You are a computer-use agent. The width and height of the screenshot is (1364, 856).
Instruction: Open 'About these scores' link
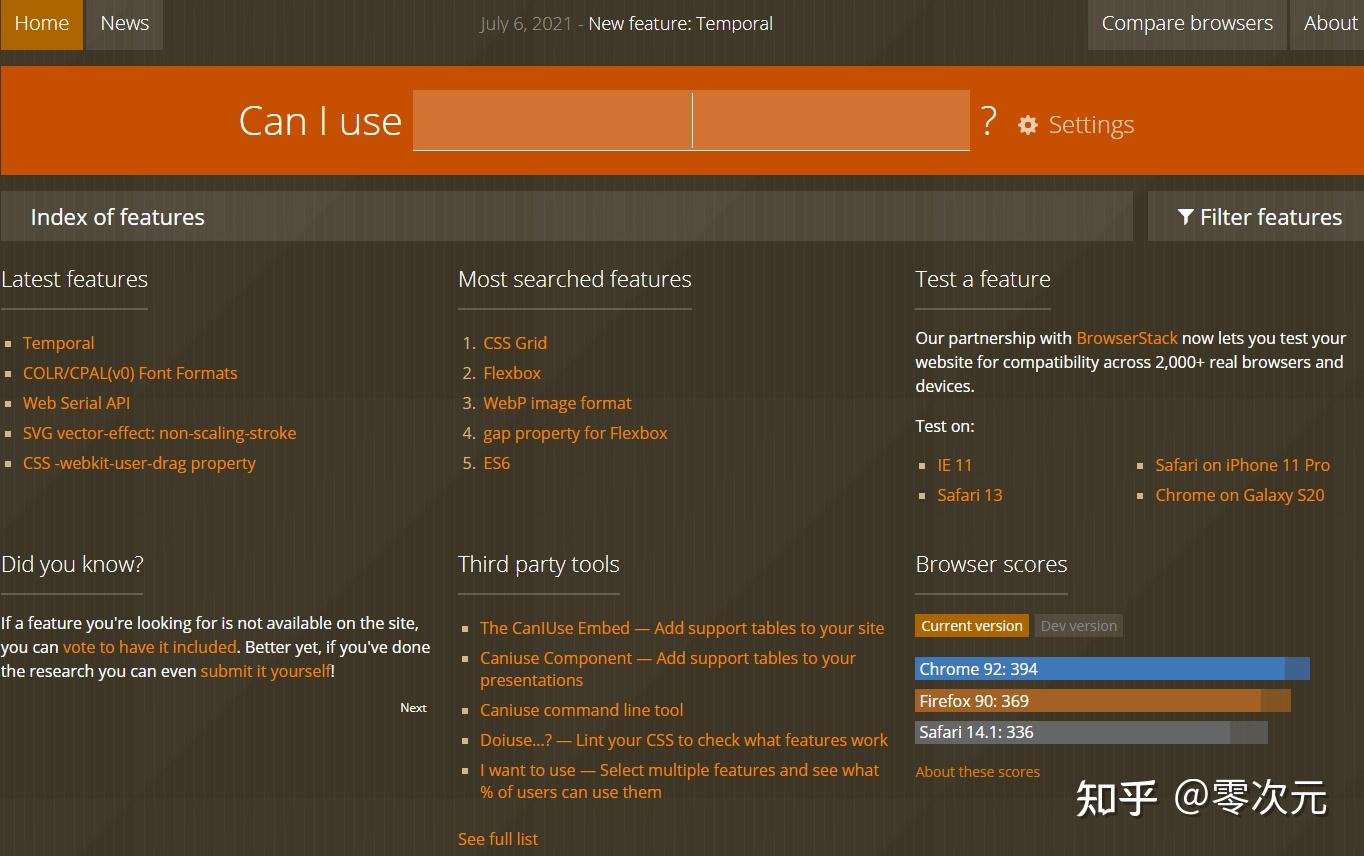[x=977, y=772]
